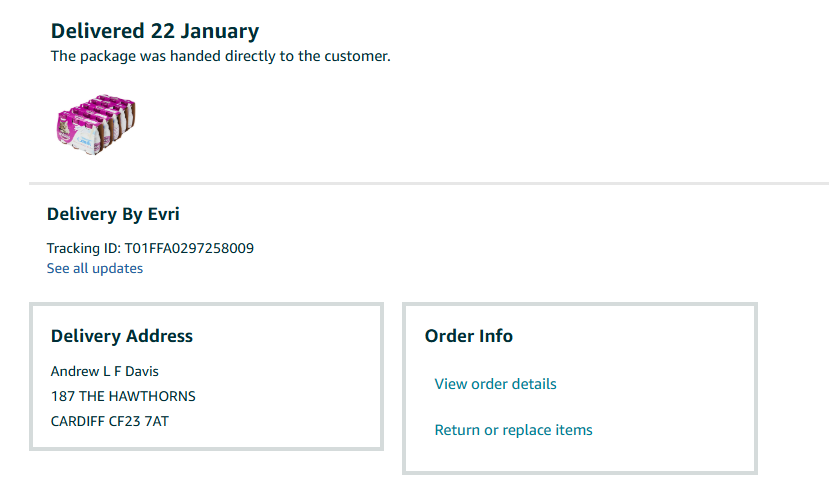Click recipient name Andrew L F Davis
Image resolution: width=829 pixels, height=499 pixels.
[x=104, y=371]
